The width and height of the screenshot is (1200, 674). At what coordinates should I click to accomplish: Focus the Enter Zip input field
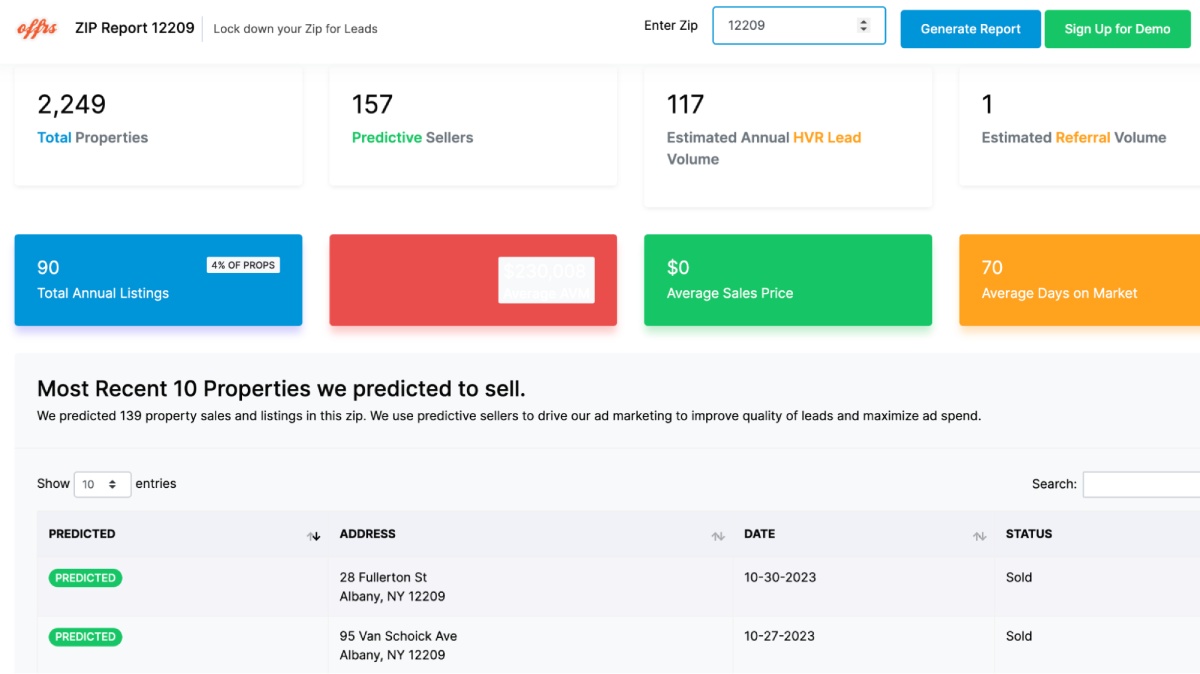[785, 26]
